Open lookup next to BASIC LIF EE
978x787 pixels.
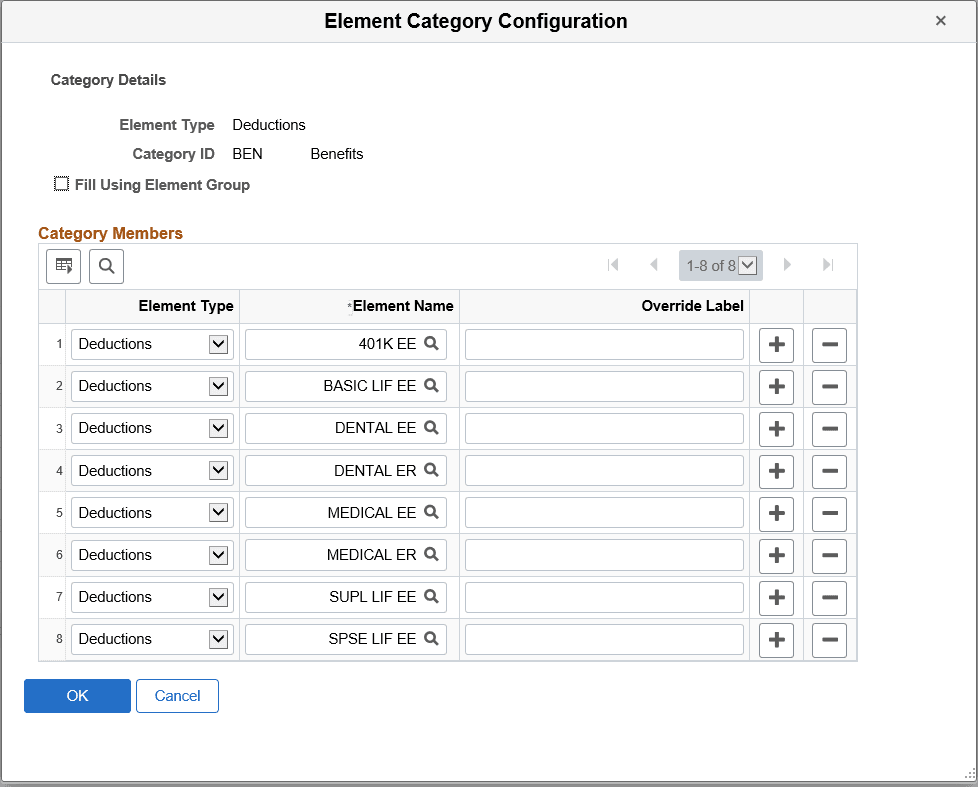point(432,385)
